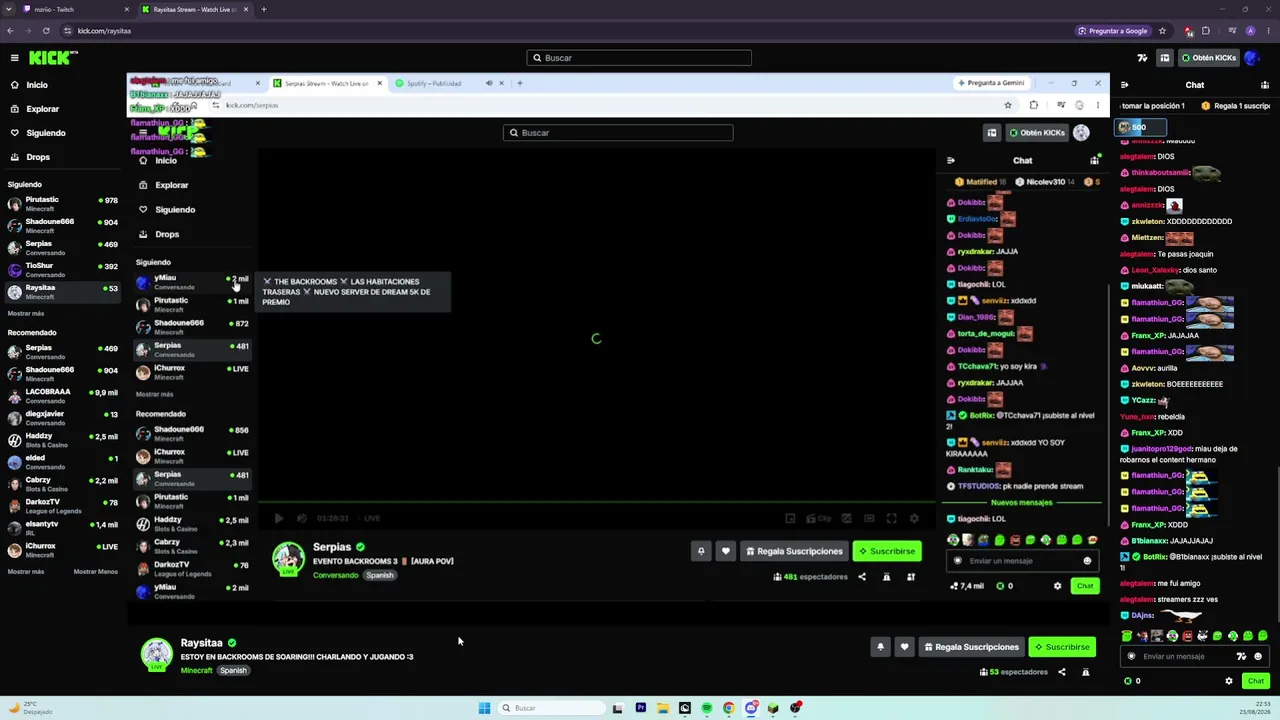Click the Spanish language tag under Raysitaa's title
The width and height of the screenshot is (1280, 720).
233,670
